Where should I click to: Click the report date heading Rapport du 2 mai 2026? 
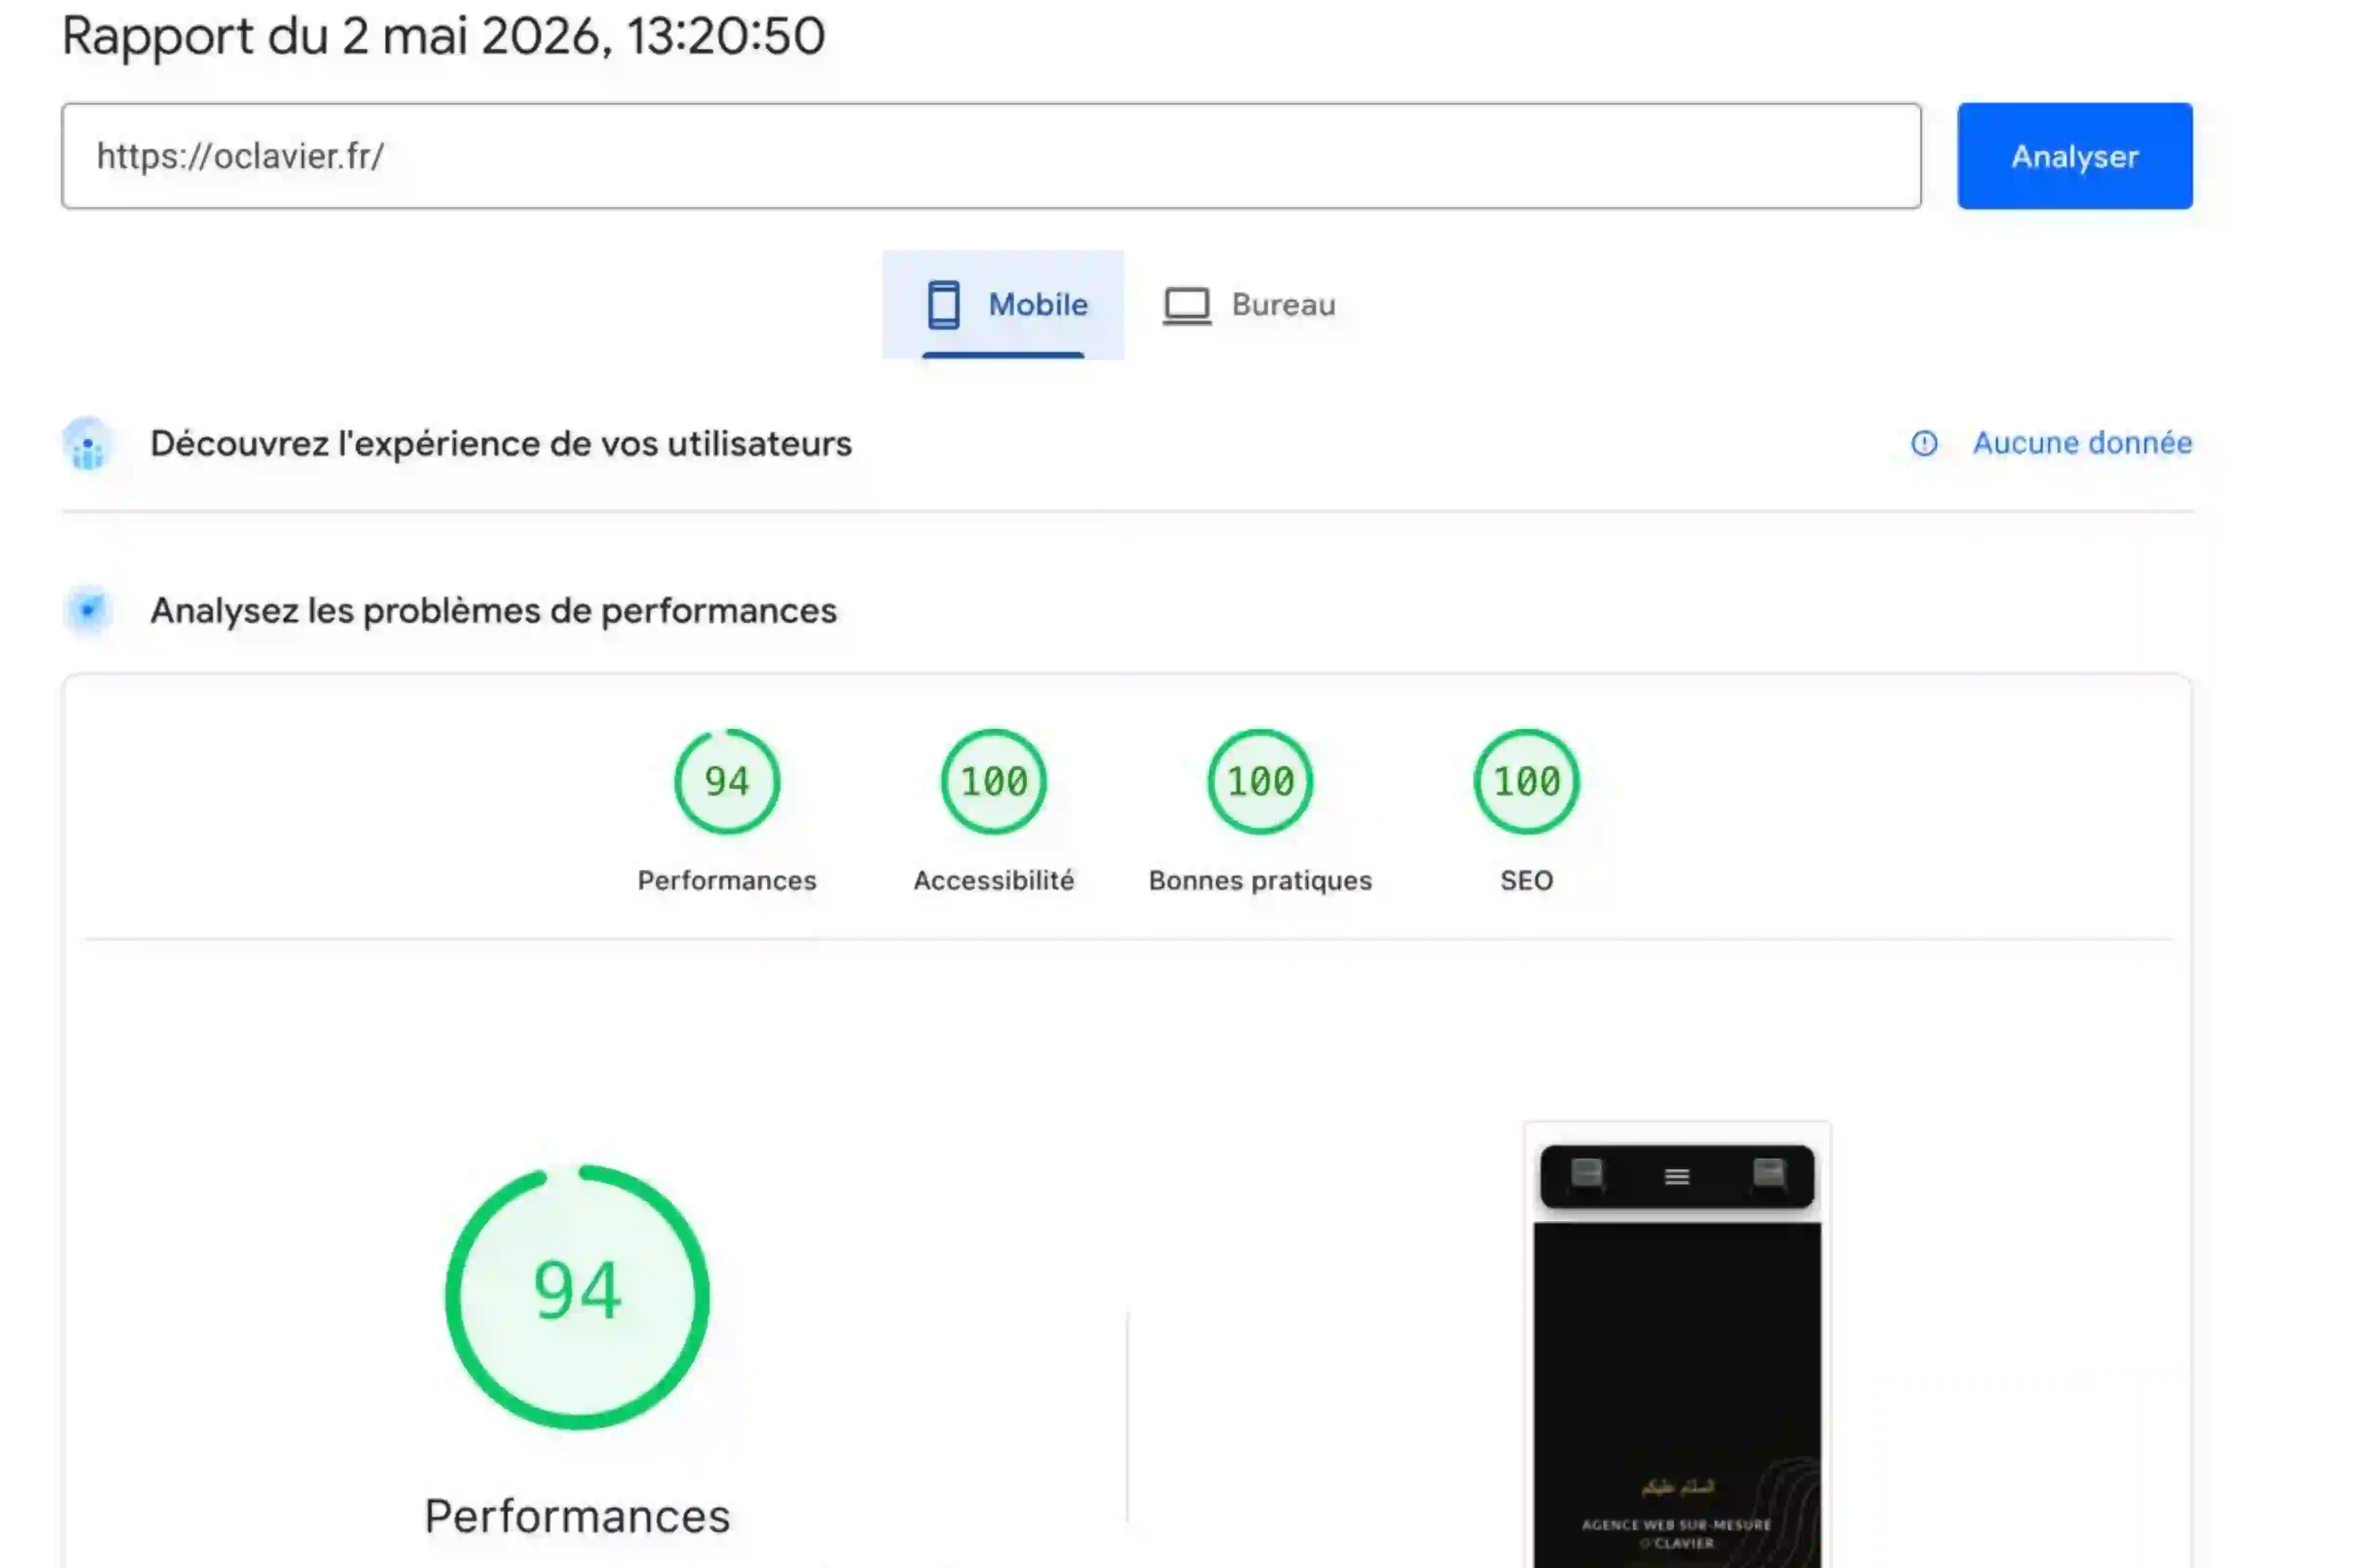point(443,36)
